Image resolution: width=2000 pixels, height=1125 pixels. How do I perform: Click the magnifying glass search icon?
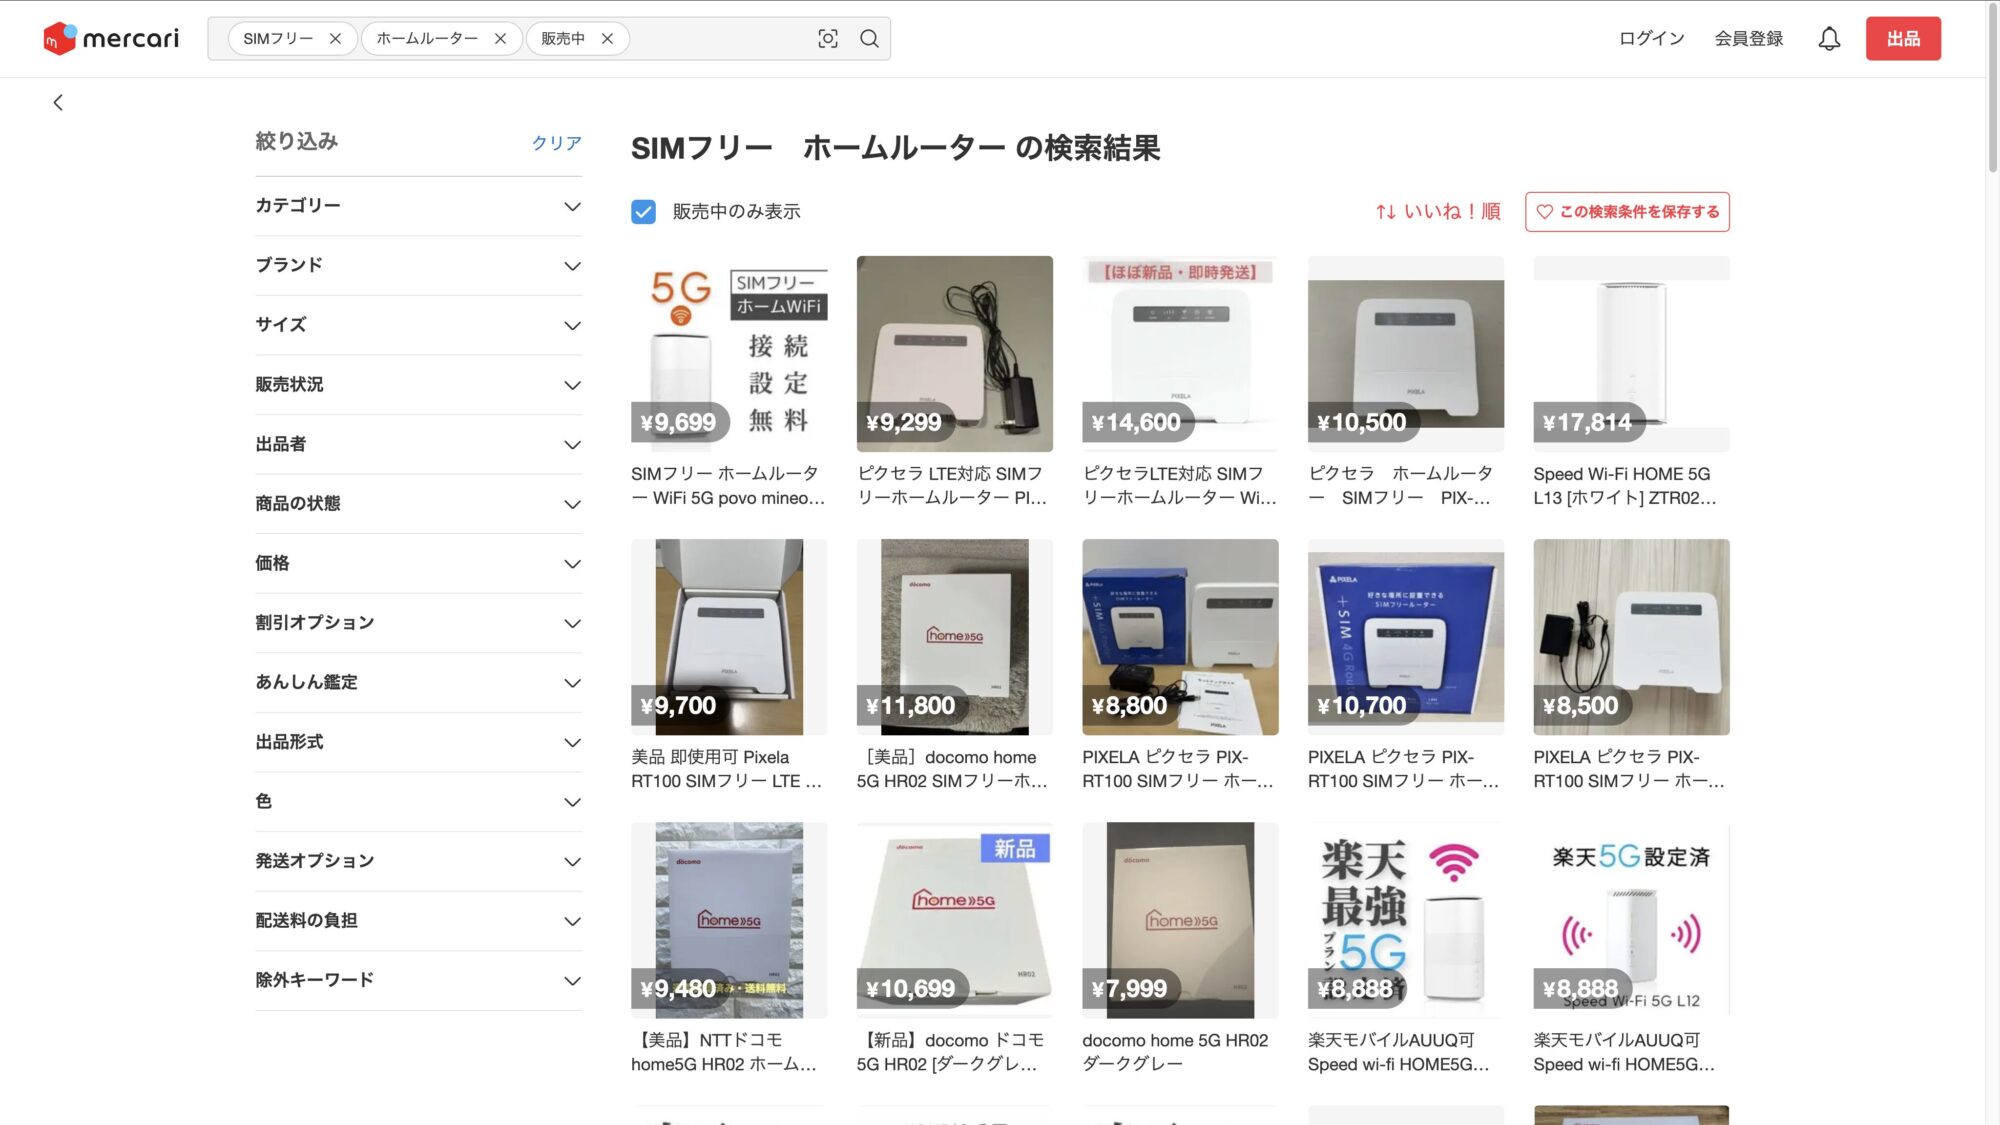coord(868,38)
